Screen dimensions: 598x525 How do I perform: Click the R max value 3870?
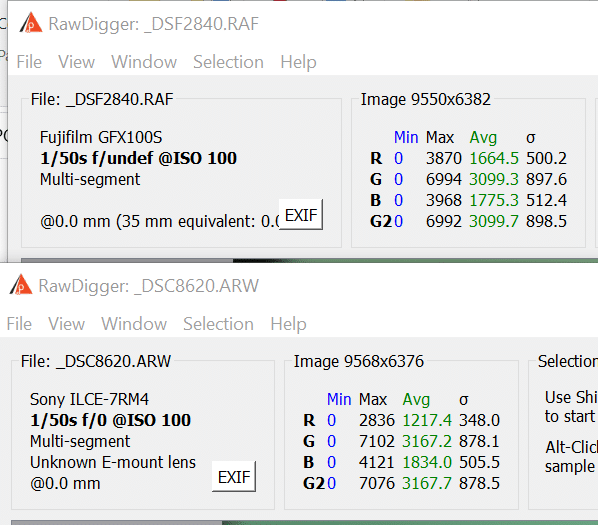[x=444, y=158]
